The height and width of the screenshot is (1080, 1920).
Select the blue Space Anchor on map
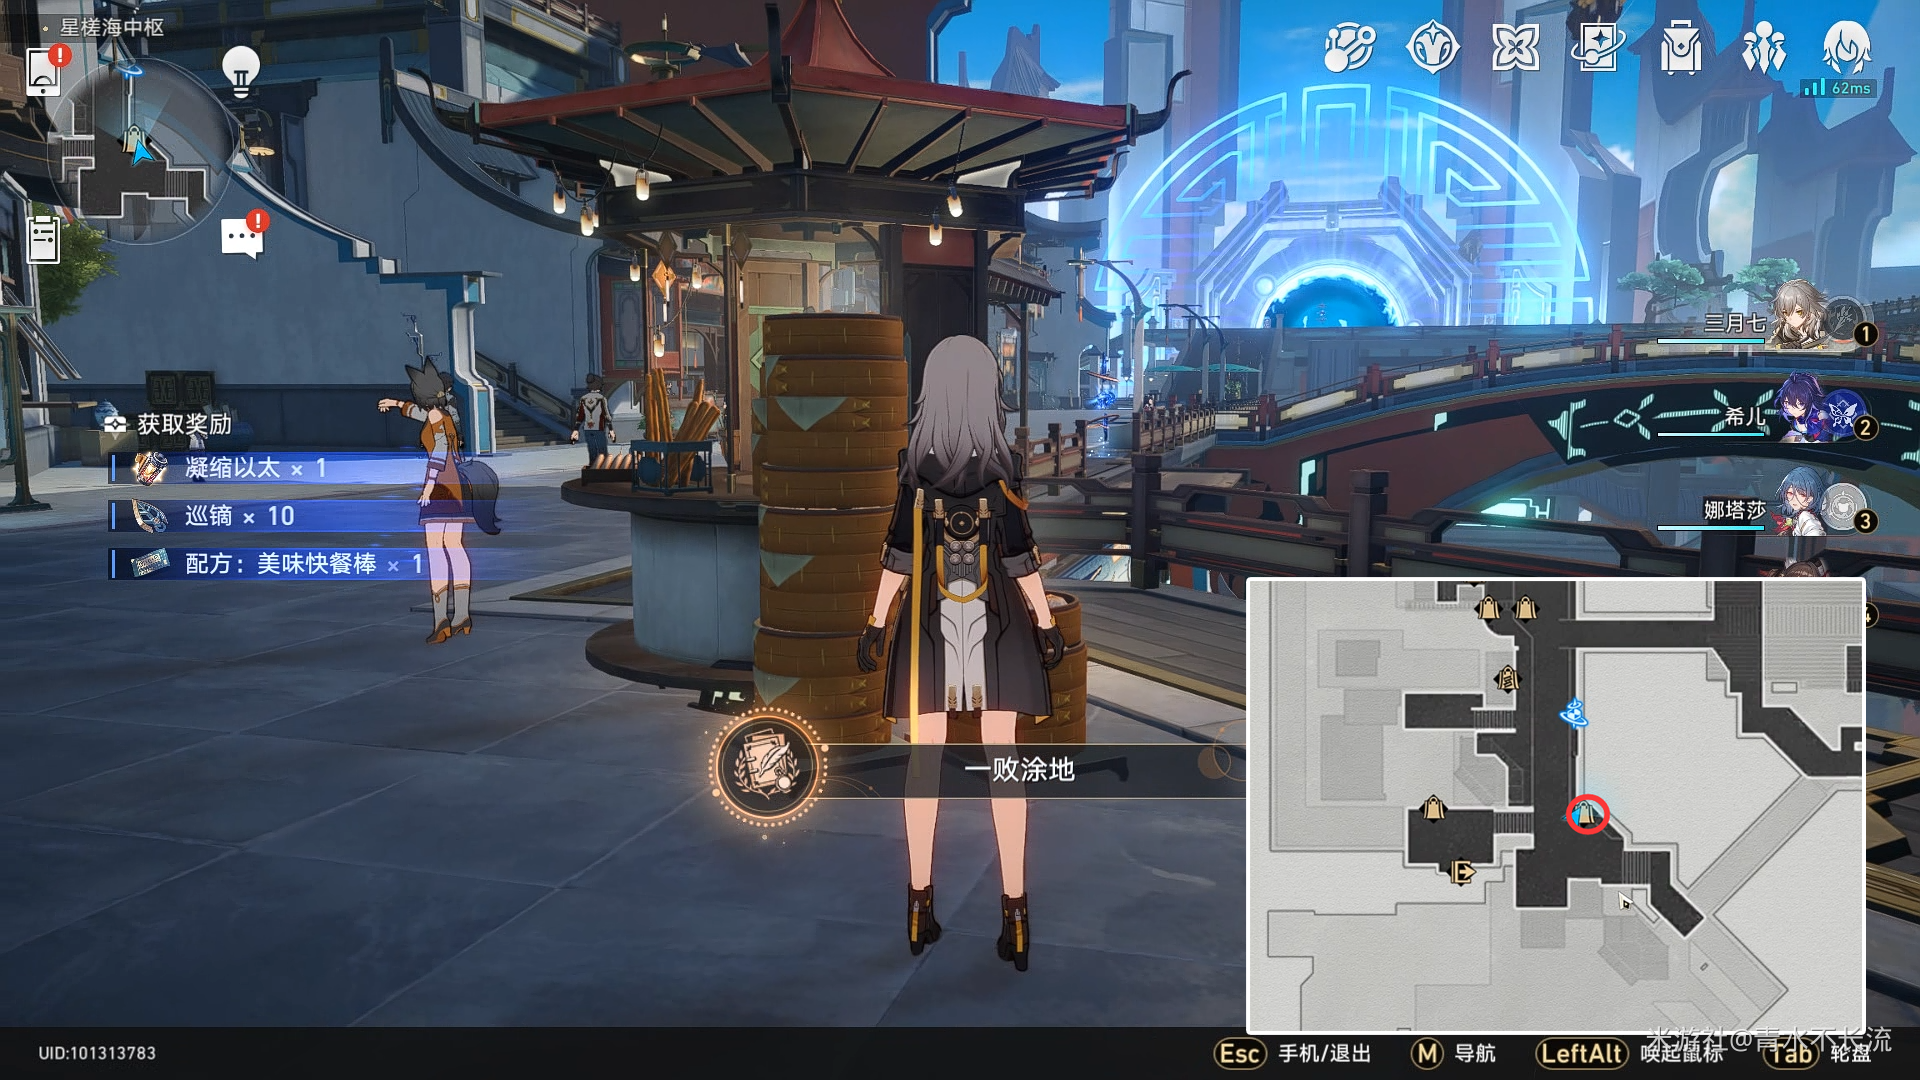tap(1574, 713)
